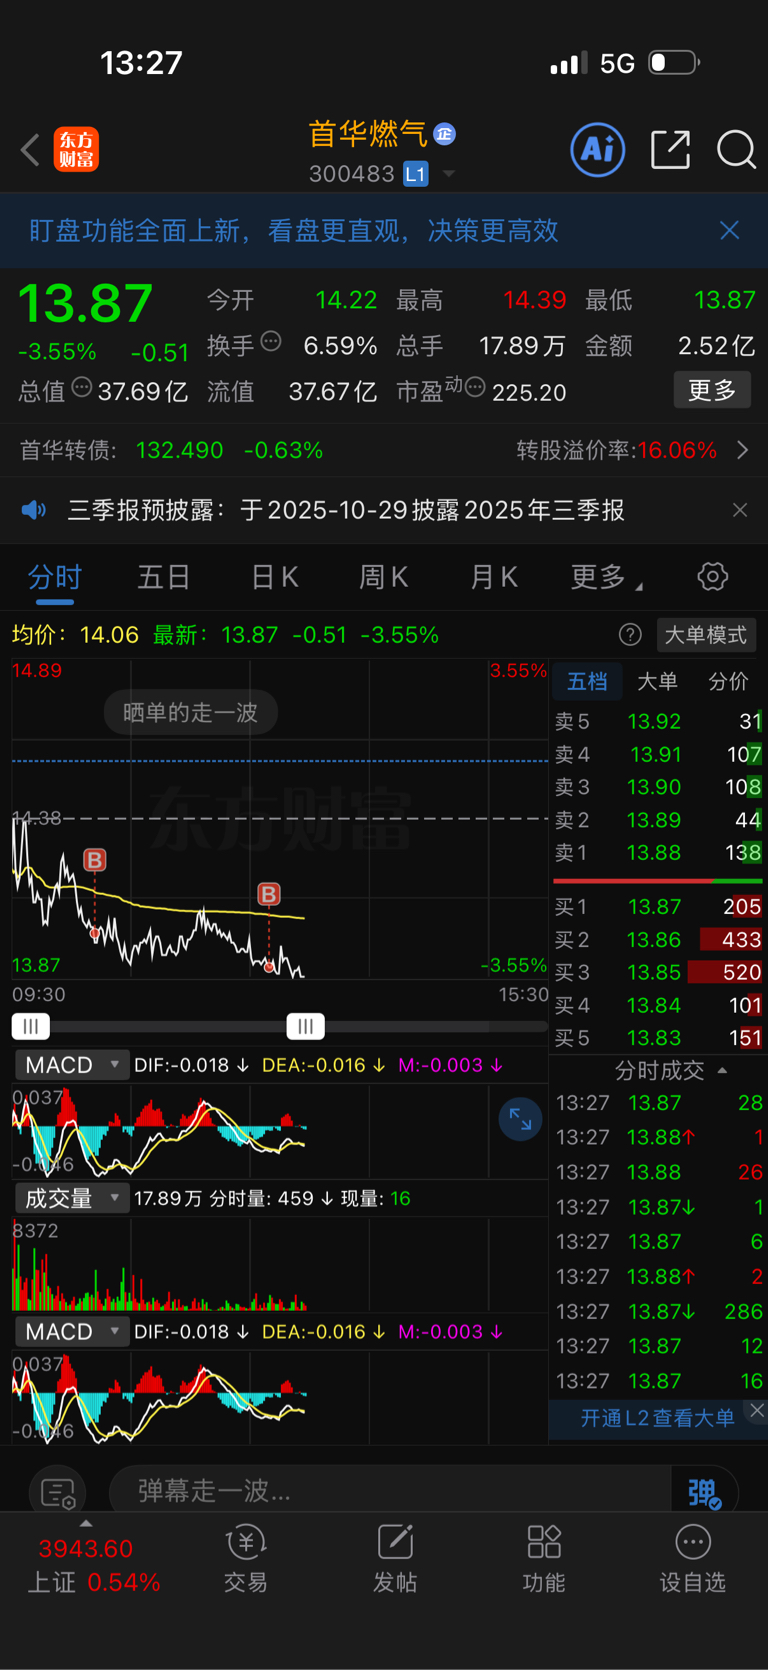
Task: Tap the info icon beside 总值
Action: pos(82,387)
